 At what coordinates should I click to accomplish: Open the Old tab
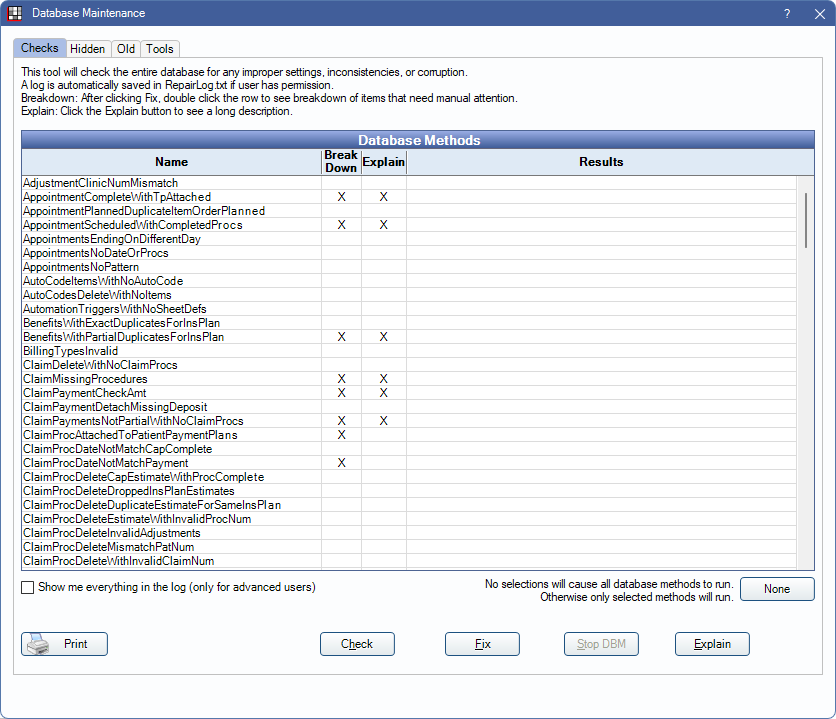(125, 49)
